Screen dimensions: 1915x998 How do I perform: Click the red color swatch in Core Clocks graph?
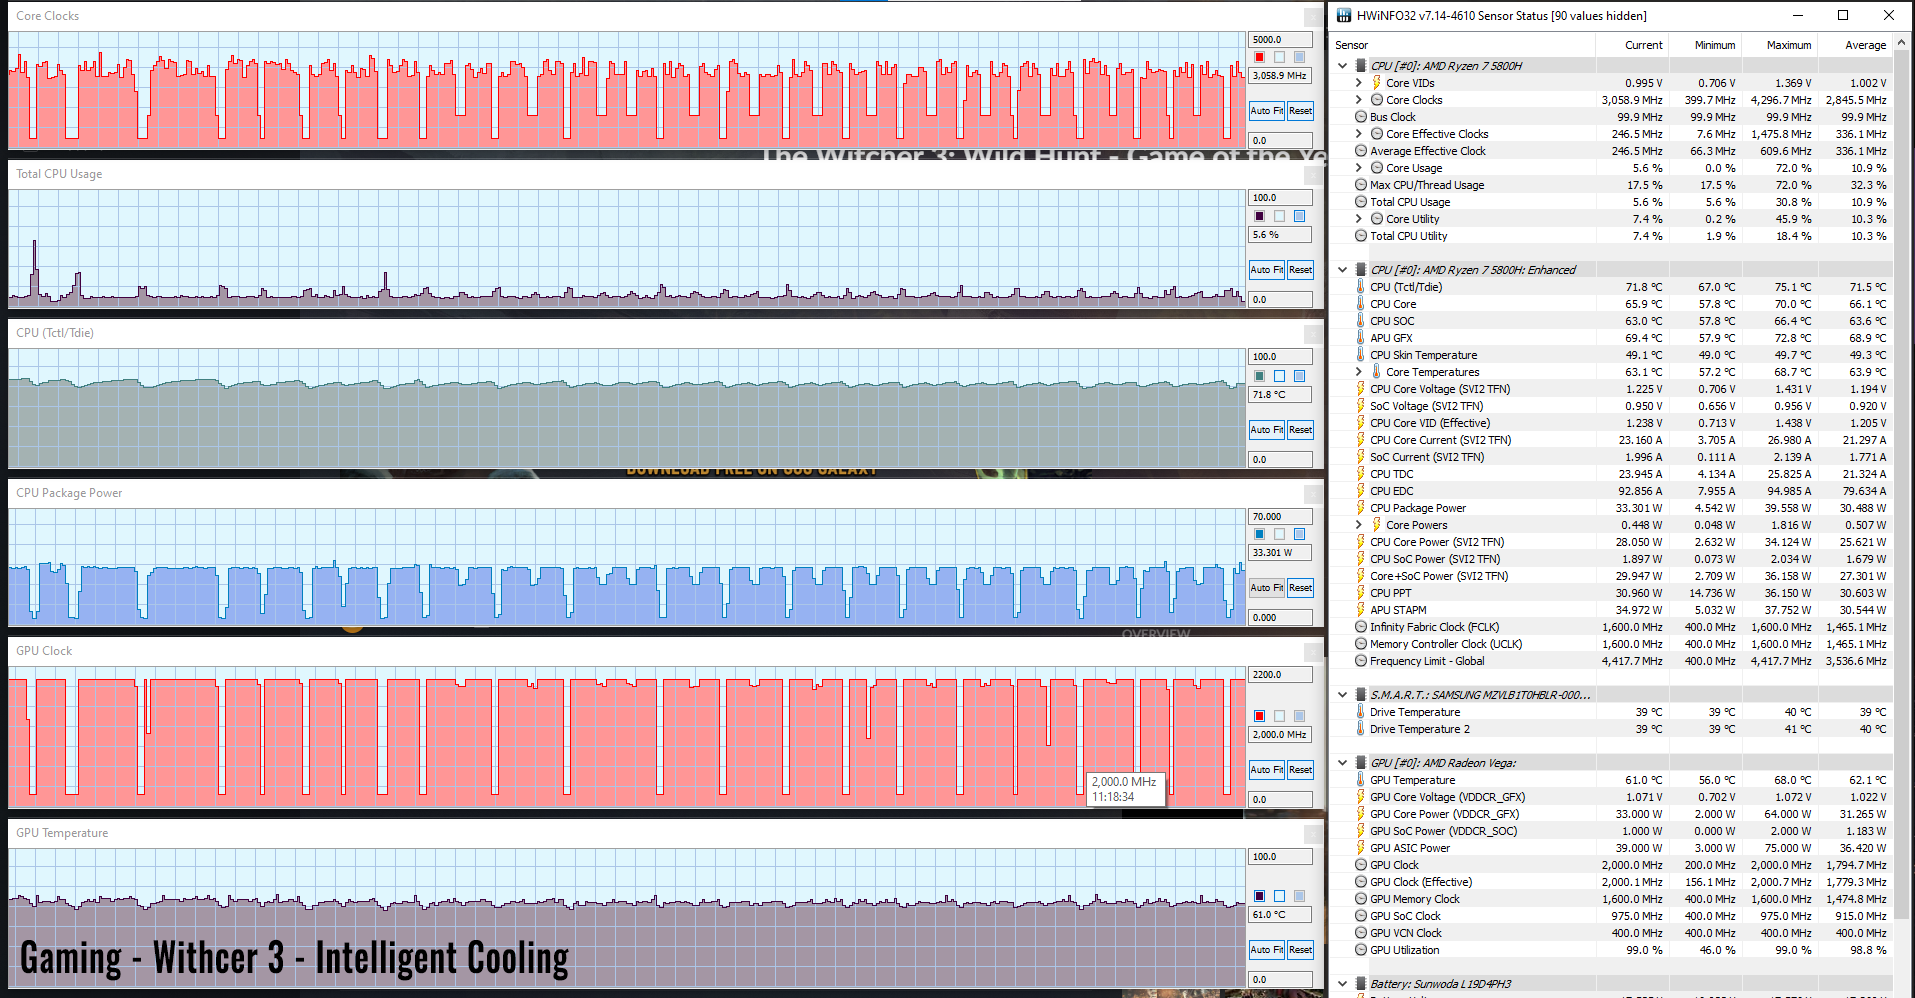point(1260,57)
